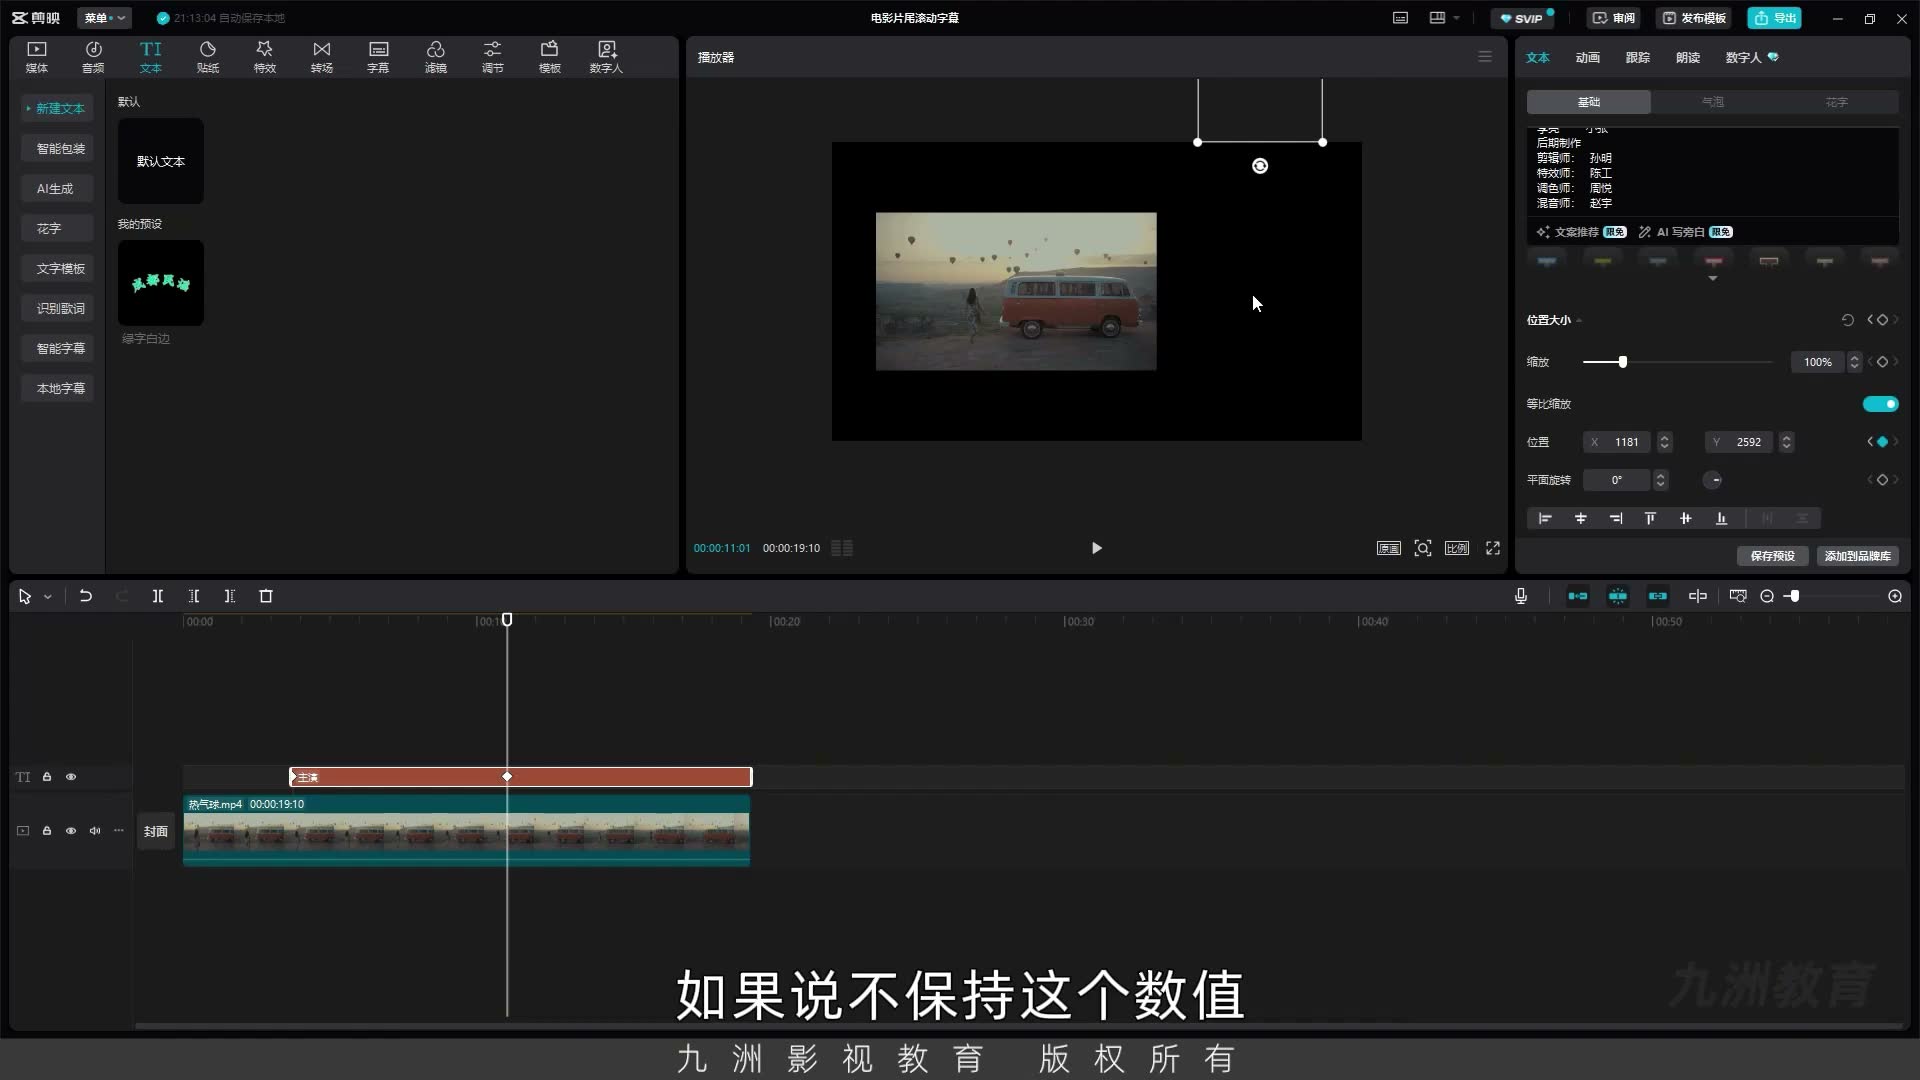
Task: Switch to the 跟踪 tab in right panel
Action: coord(1638,57)
